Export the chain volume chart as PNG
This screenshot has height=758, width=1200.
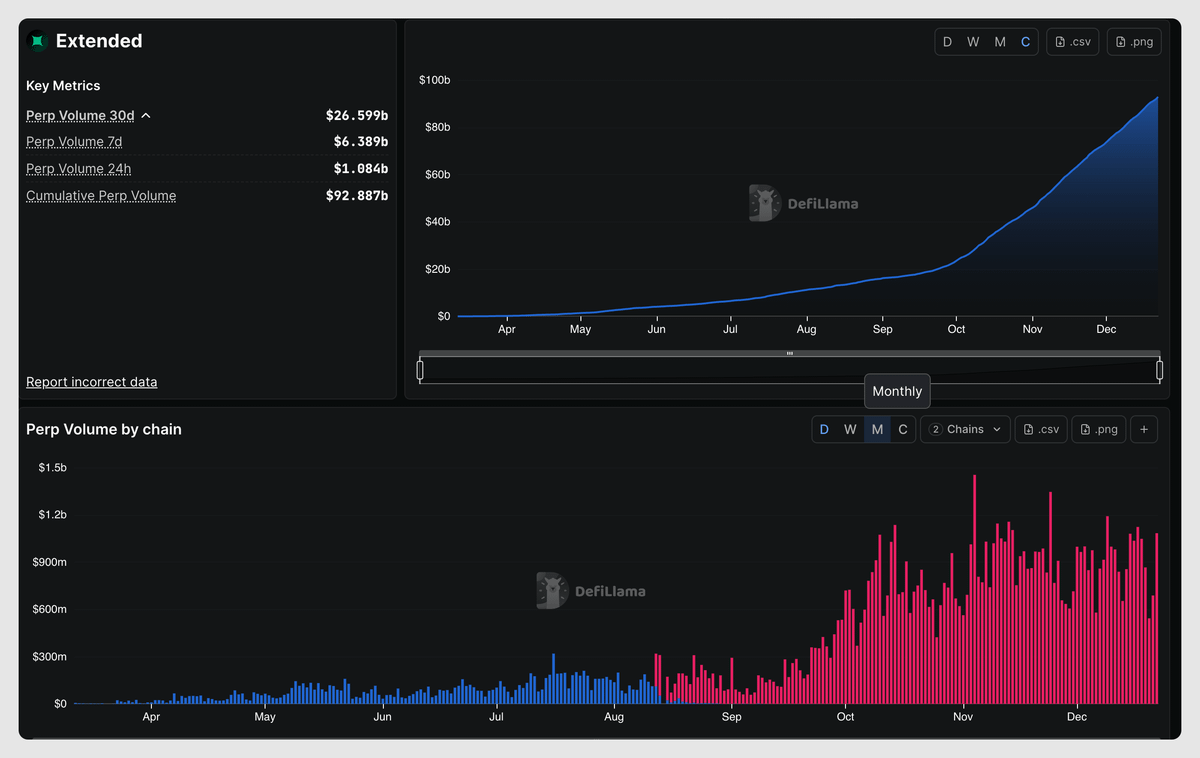point(1098,428)
